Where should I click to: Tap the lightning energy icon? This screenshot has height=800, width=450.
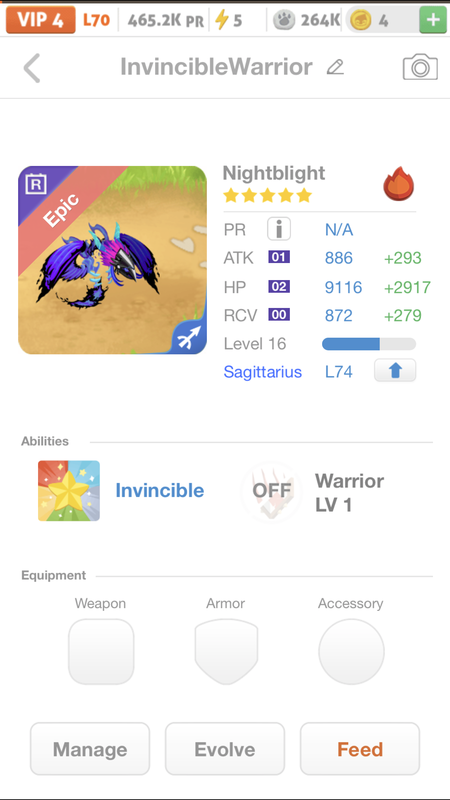tap(221, 20)
